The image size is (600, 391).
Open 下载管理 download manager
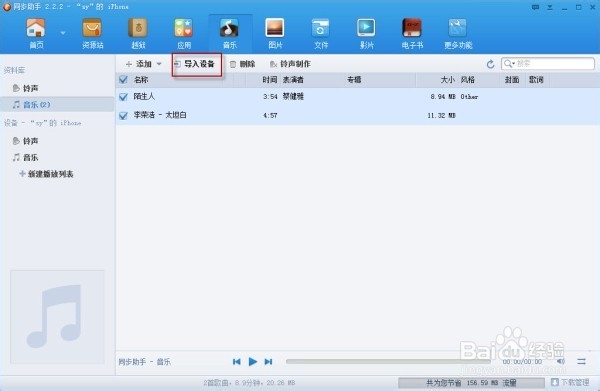pyautogui.click(x=571, y=383)
